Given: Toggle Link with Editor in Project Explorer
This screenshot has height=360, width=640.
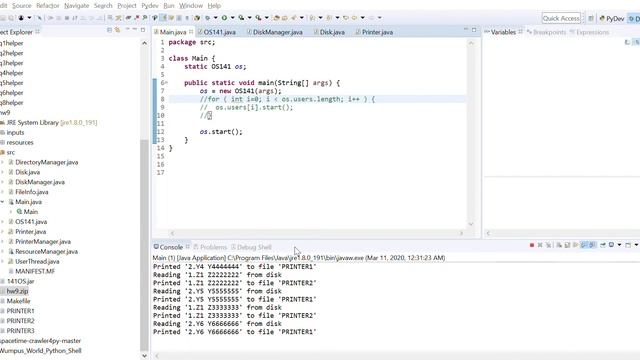Looking at the screenshot, I should [118, 30].
